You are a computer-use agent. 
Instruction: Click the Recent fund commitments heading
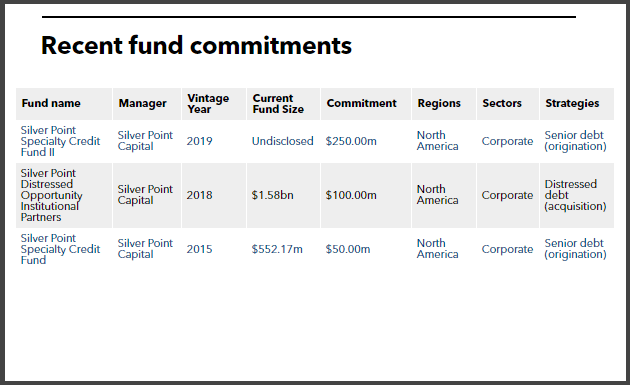pos(196,45)
